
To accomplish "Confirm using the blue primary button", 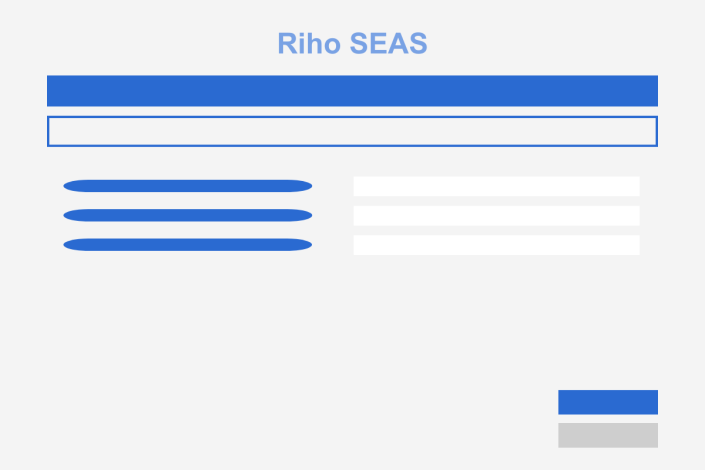I will point(608,402).
